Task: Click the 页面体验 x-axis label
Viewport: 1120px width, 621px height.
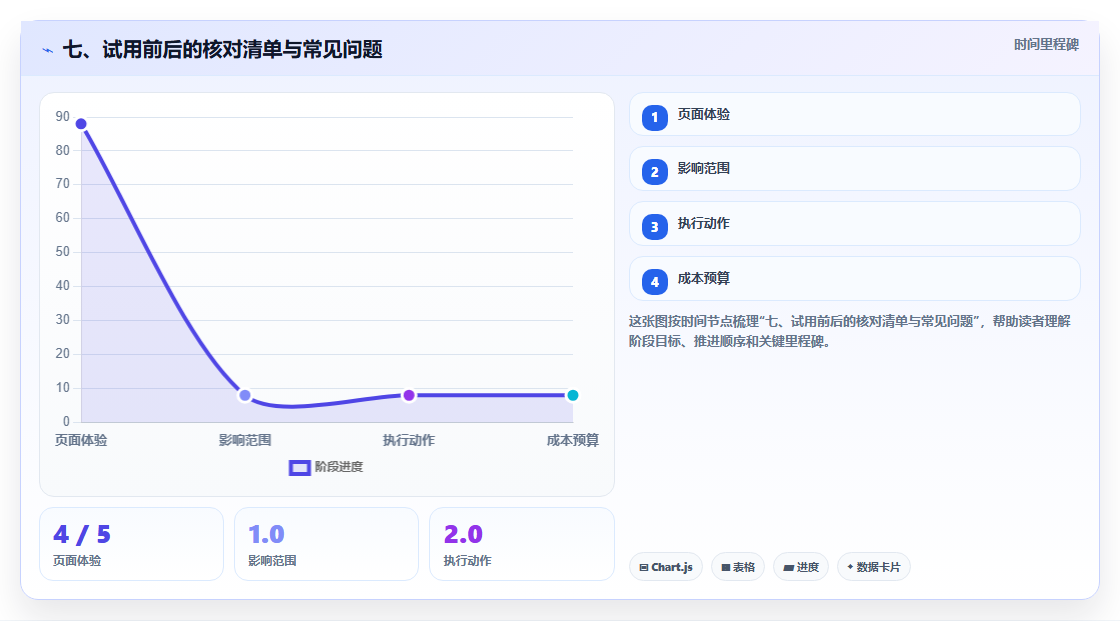Action: click(x=81, y=440)
